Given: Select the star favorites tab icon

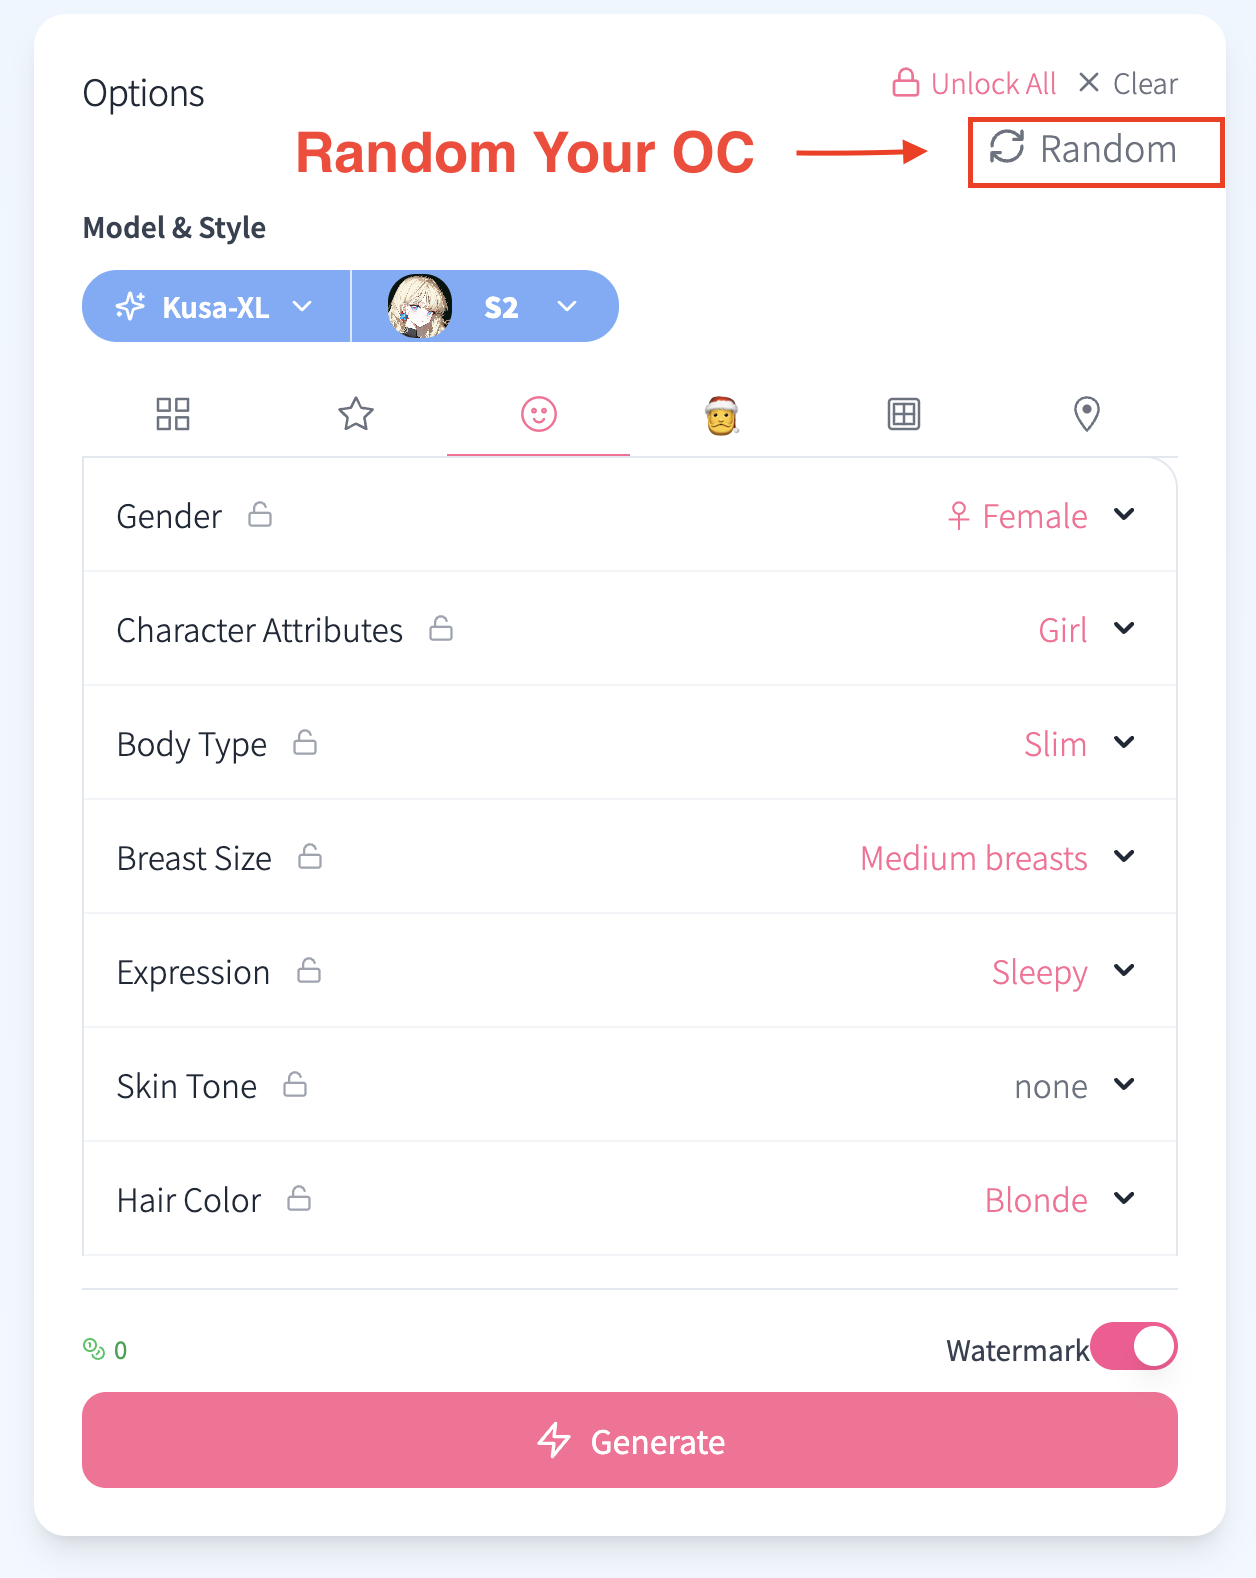Looking at the screenshot, I should tap(356, 414).
